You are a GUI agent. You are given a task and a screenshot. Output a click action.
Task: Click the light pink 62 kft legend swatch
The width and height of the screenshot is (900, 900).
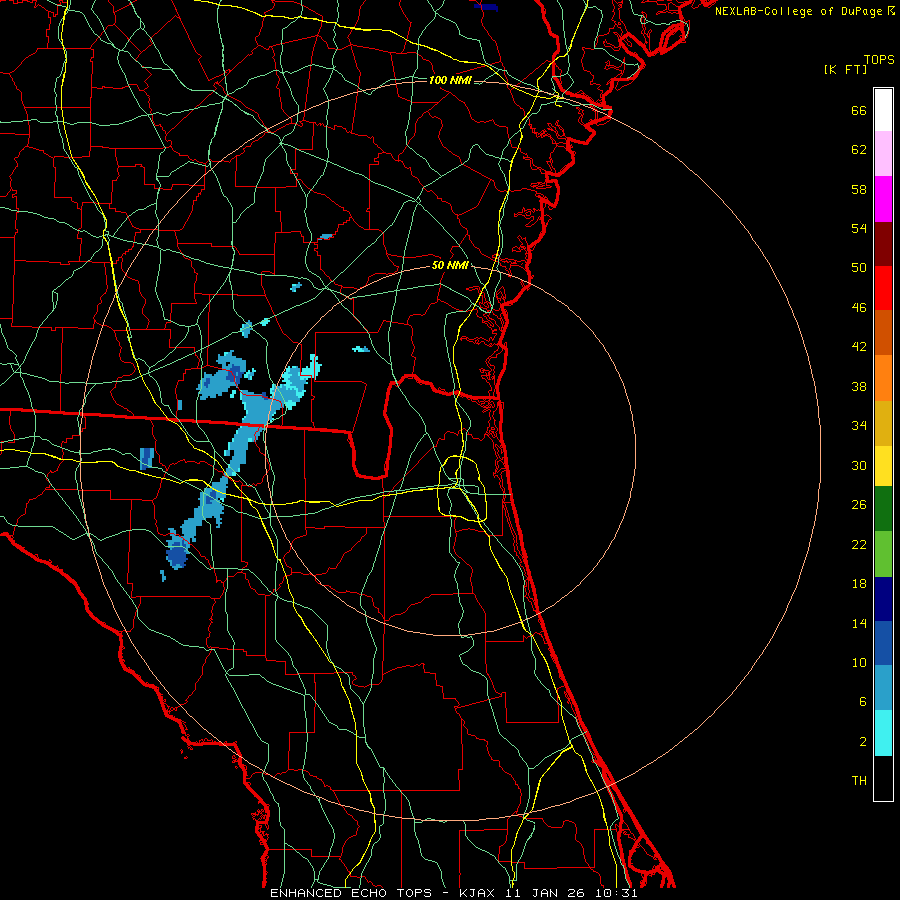tap(883, 153)
